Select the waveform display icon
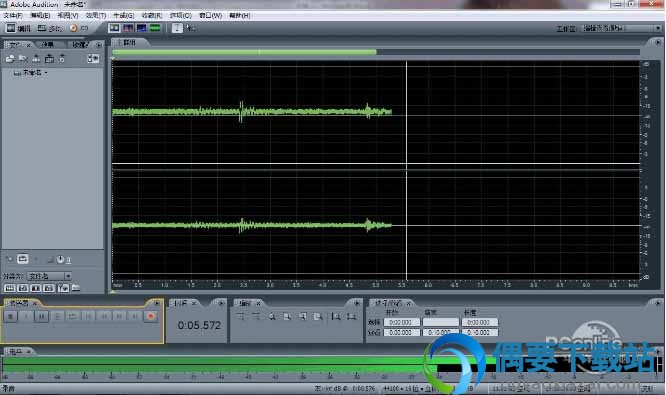The height and width of the screenshot is (395, 666). (114, 28)
